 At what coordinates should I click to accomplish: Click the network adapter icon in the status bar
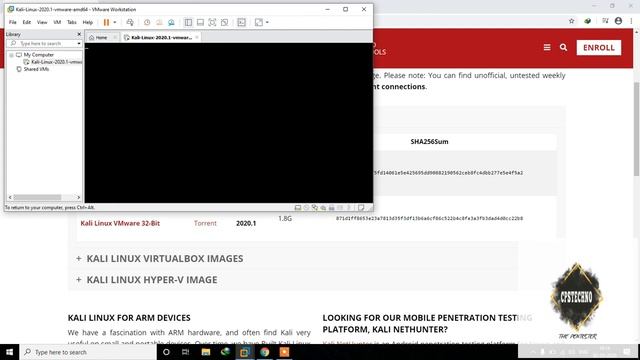(x=315, y=208)
